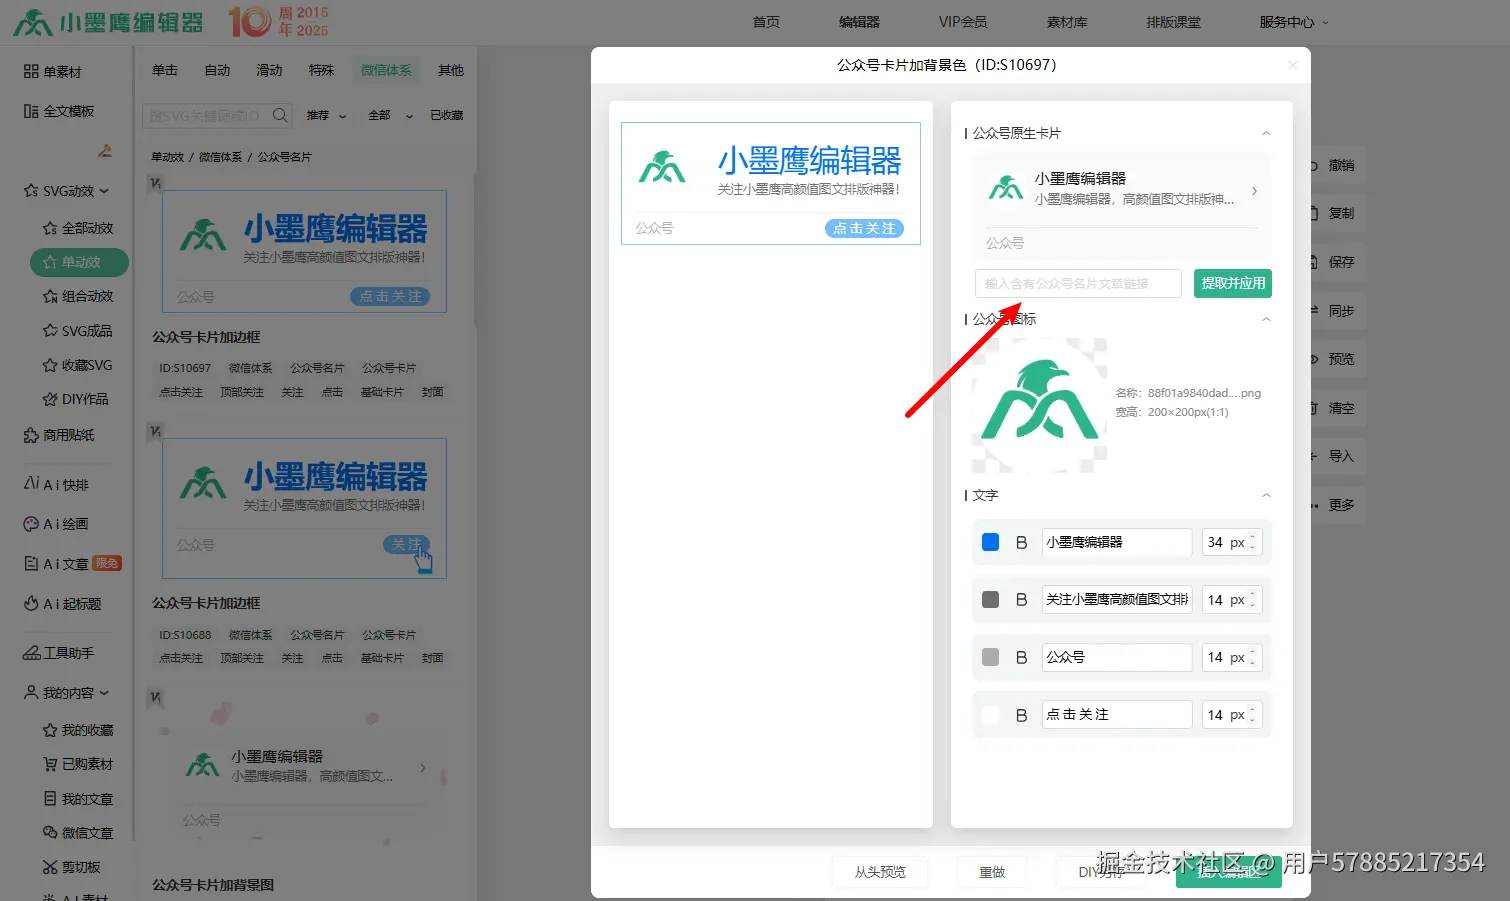The width and height of the screenshot is (1510, 901).
Task: Toggle bold for 关注小墨鹰高颜值 text row
Action: (1021, 600)
